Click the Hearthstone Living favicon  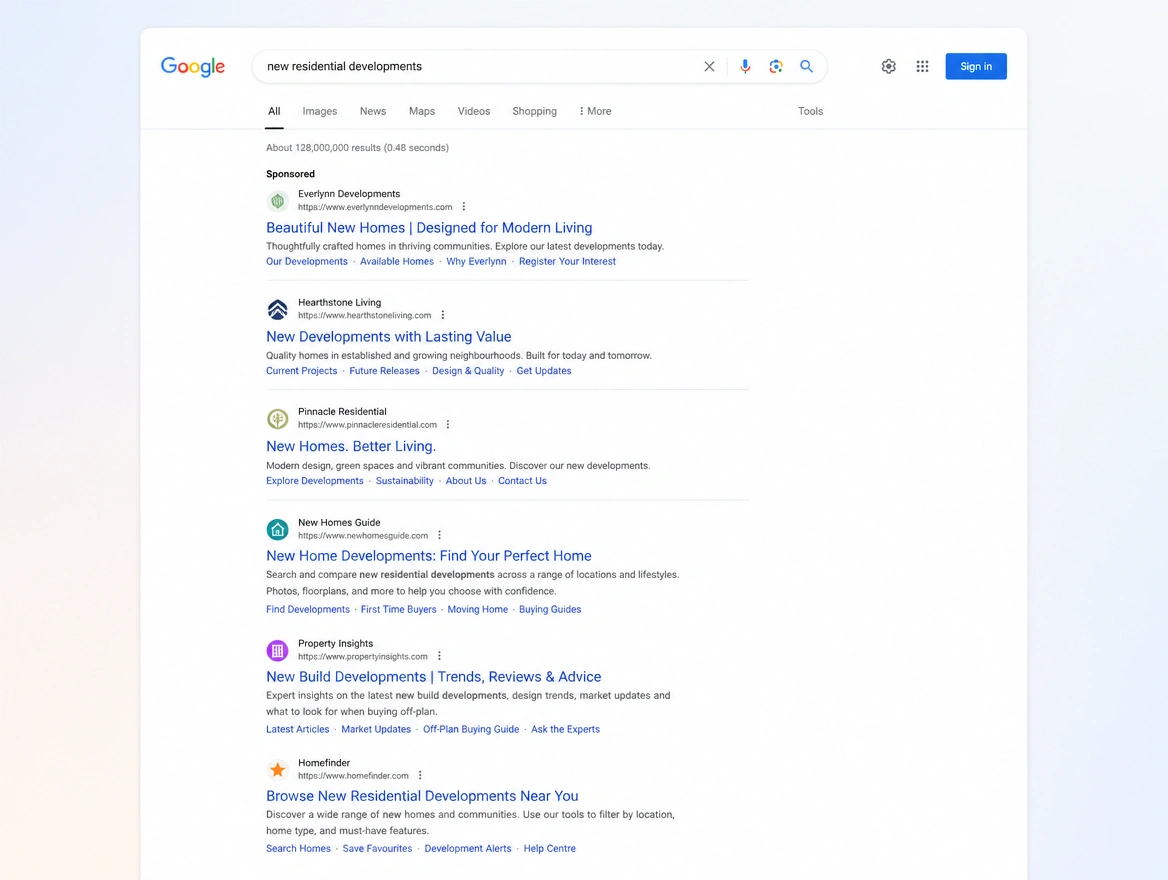(x=278, y=309)
